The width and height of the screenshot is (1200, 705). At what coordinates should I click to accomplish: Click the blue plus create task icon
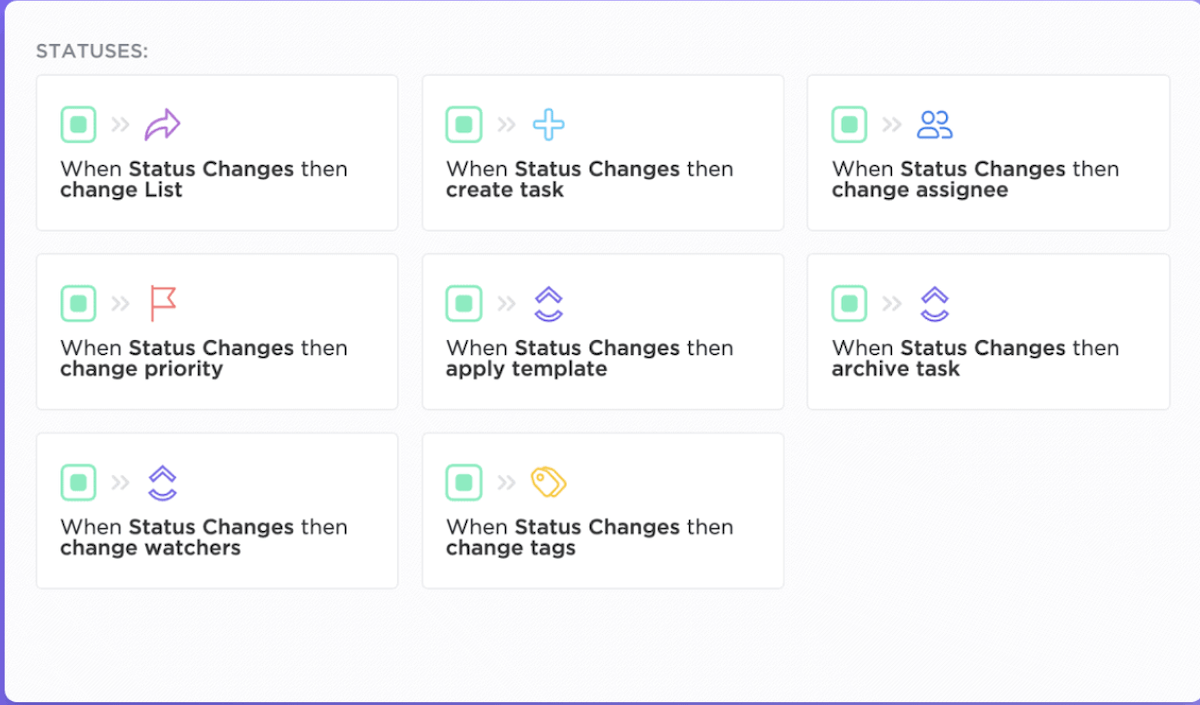click(x=548, y=125)
